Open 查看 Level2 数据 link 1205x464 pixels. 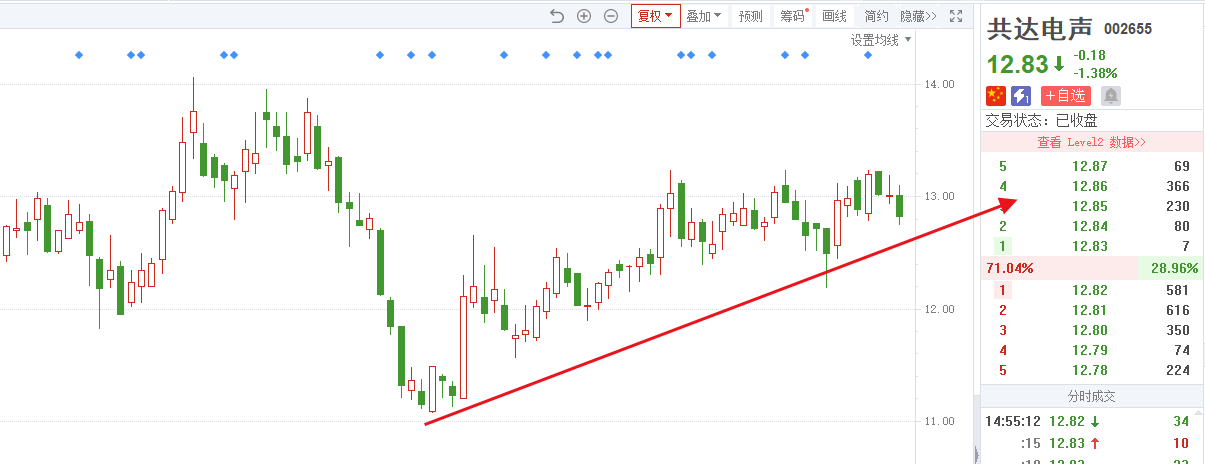(x=1091, y=142)
